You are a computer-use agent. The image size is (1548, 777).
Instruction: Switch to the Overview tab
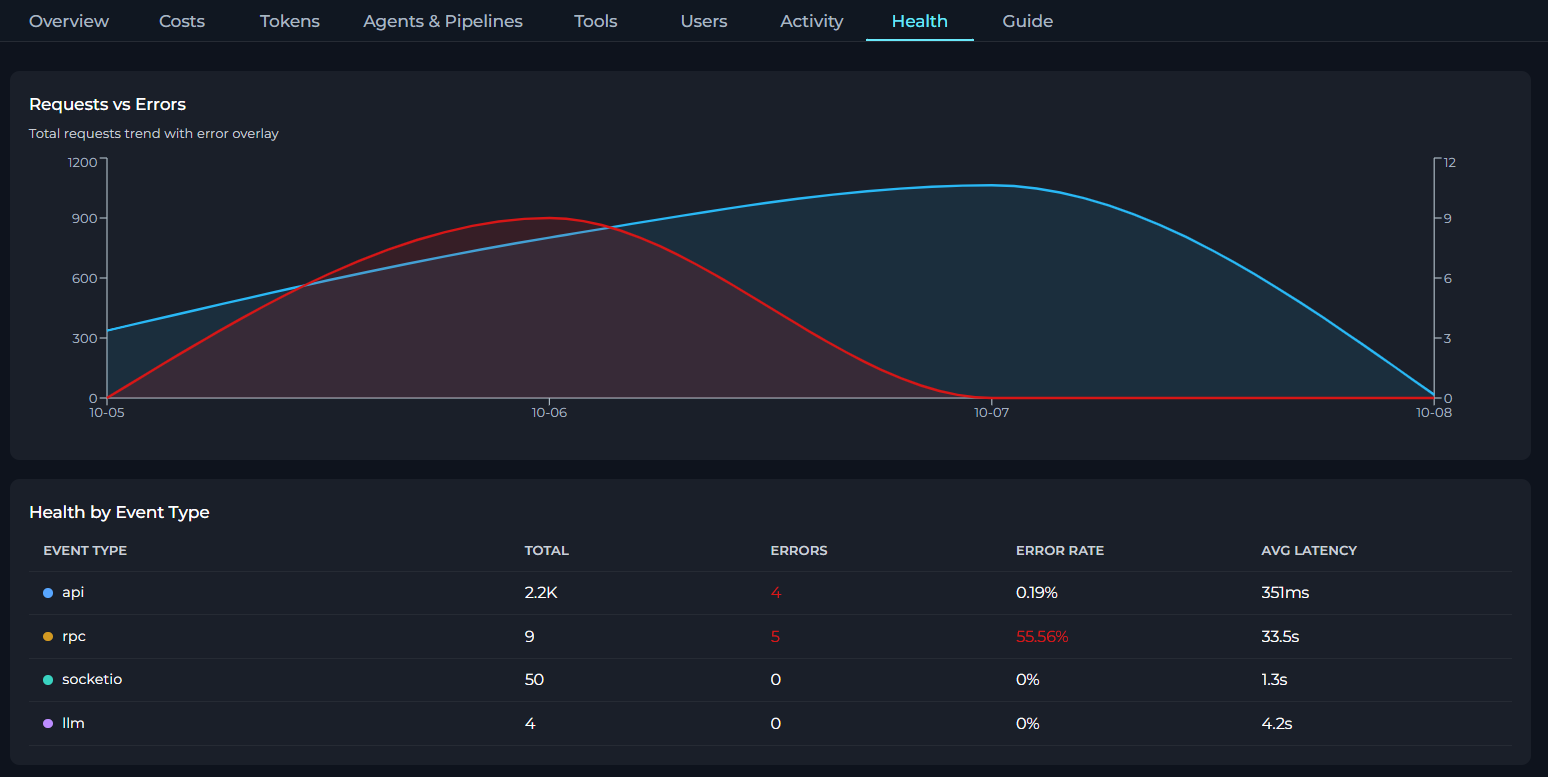69,21
